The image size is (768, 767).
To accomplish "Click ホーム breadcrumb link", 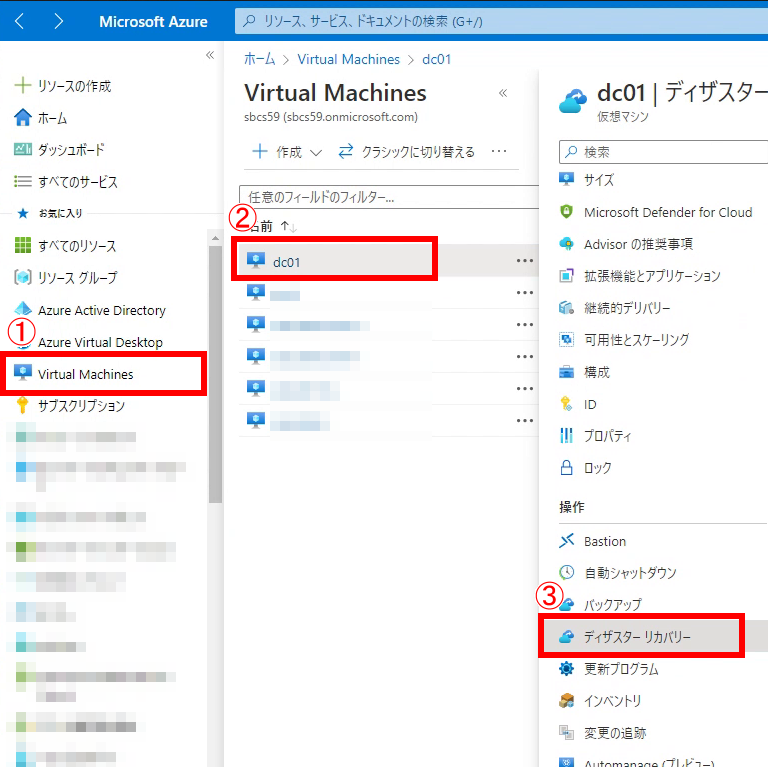I will (259, 59).
